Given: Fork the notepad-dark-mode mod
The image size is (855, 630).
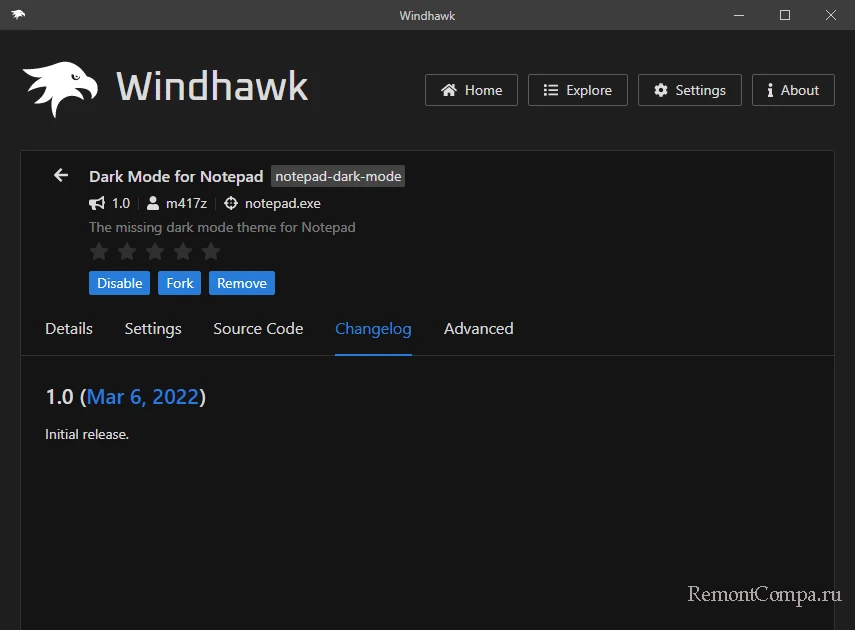Looking at the screenshot, I should (x=180, y=283).
